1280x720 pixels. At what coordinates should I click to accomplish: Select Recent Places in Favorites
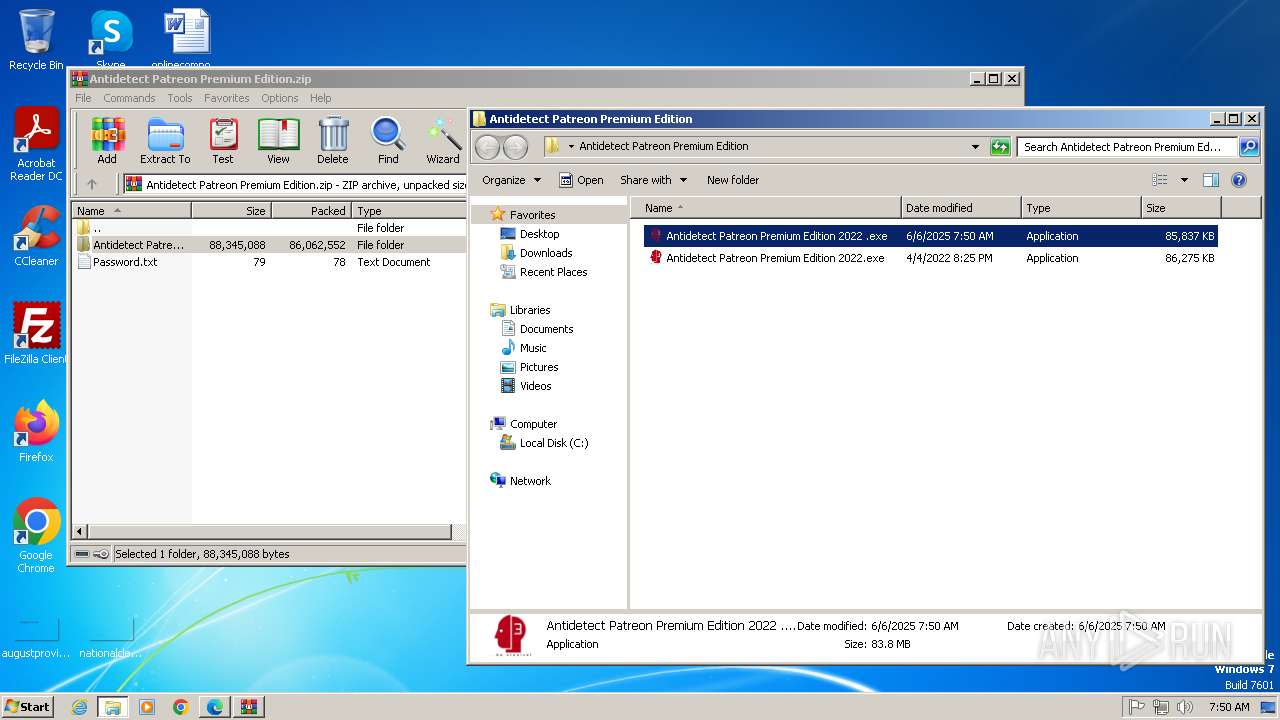coord(553,272)
